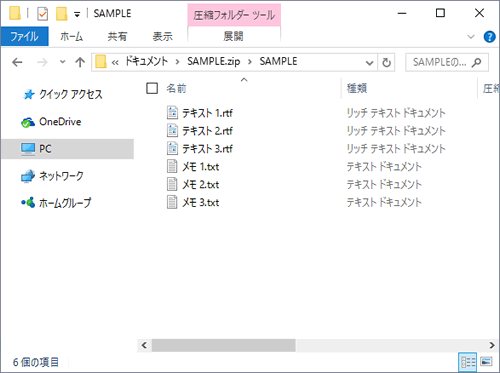Click the folder icon in the address bar
500x373 pixels.
101,62
